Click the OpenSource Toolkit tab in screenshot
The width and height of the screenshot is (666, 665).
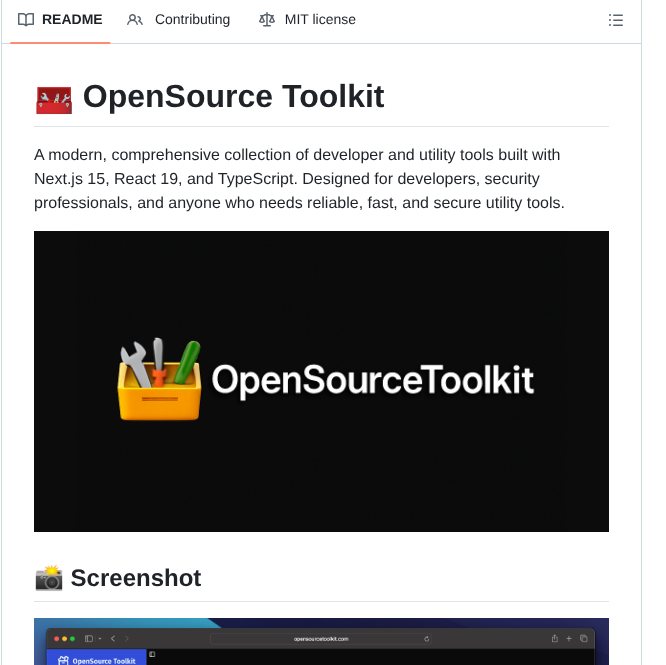tap(96, 657)
